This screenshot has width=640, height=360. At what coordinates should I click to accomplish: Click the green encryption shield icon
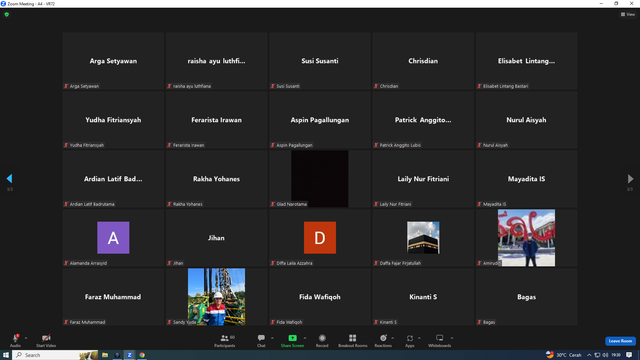(7, 14)
